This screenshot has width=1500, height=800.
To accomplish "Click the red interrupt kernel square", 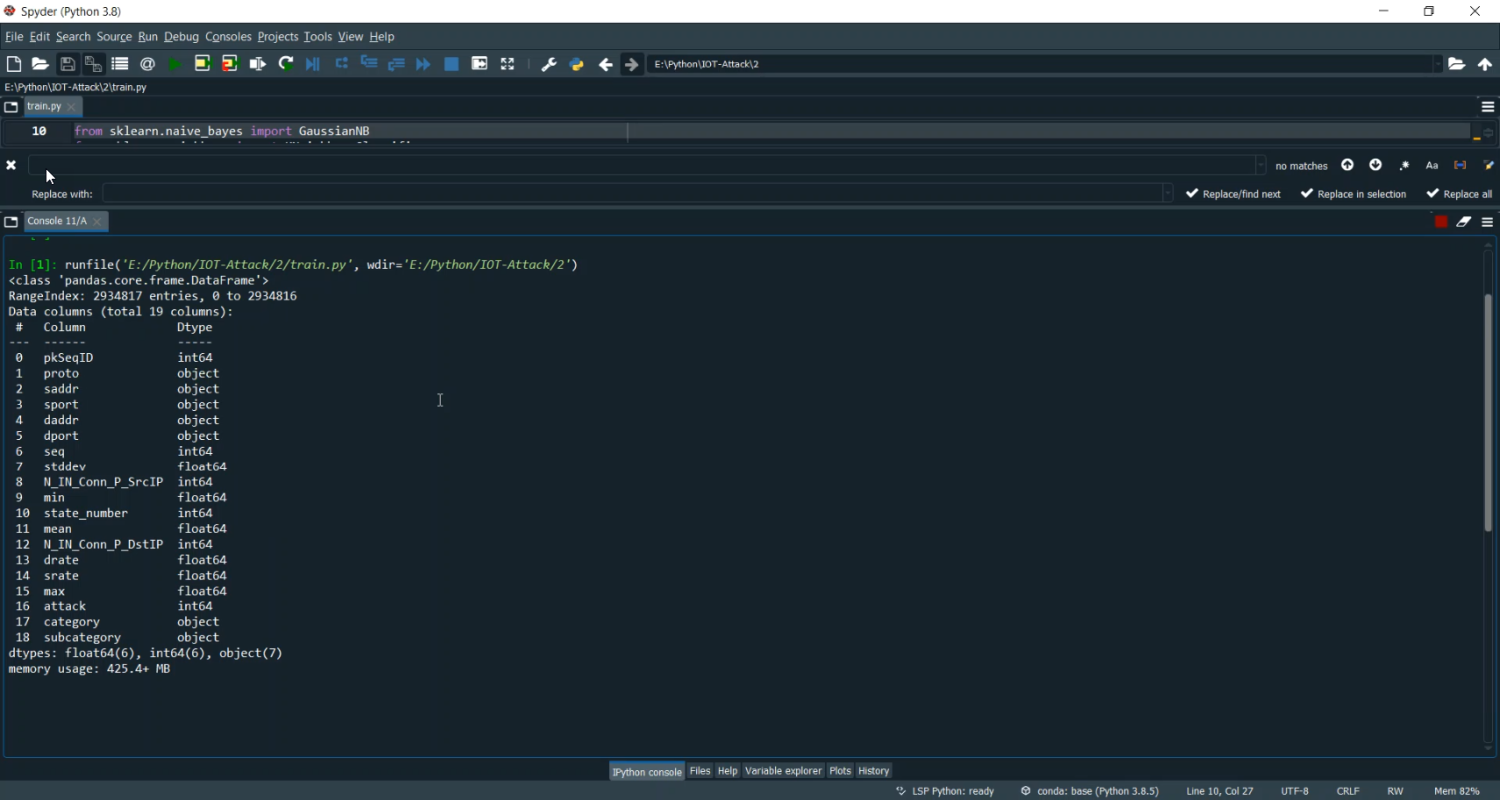I will point(1441,222).
